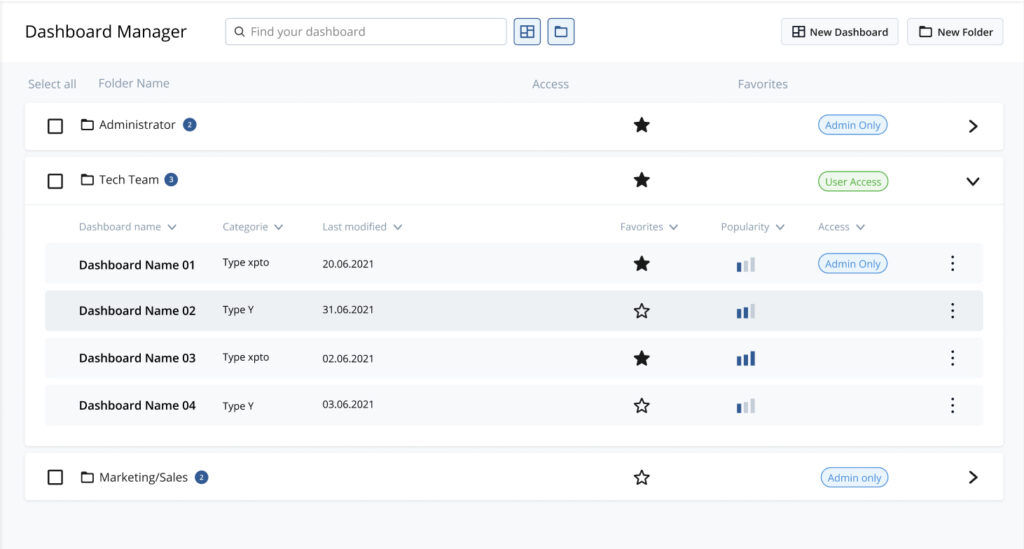Viewport: 1024px width, 549px height.
Task: Unfavorite Dashboard Name 03 star
Action: [641, 358]
